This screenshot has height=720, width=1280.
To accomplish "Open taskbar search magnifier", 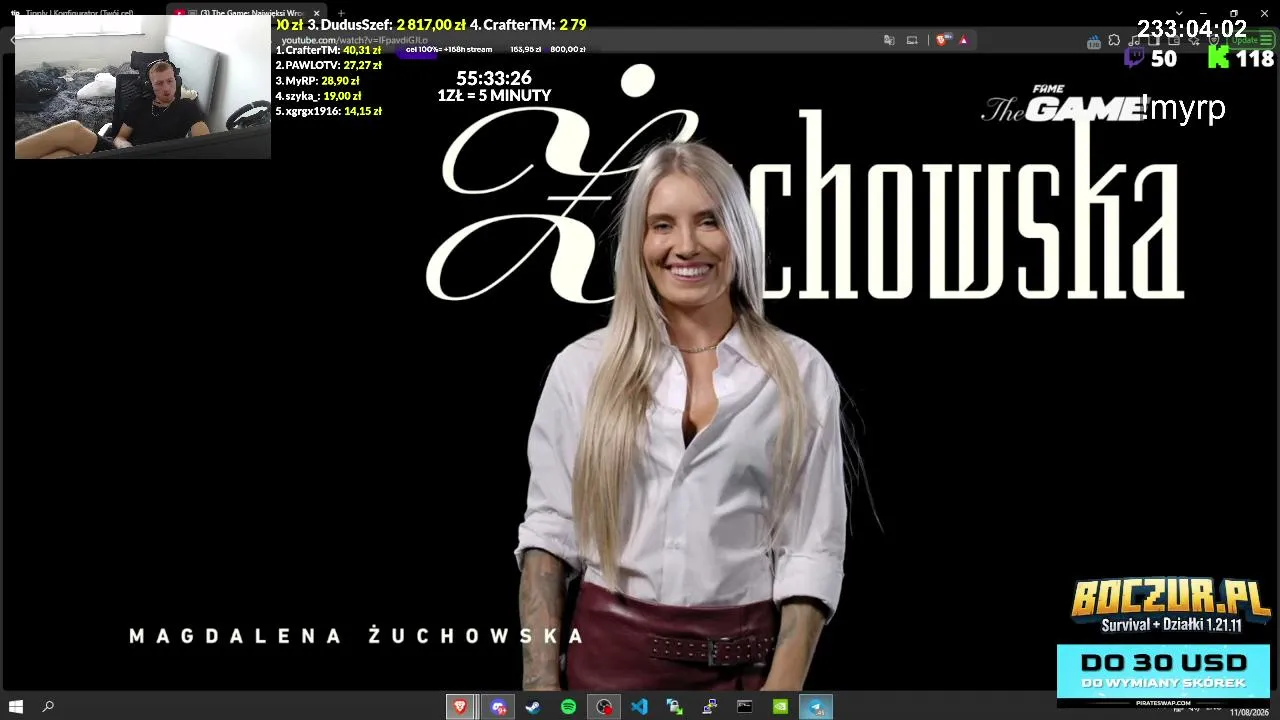I will [x=48, y=707].
